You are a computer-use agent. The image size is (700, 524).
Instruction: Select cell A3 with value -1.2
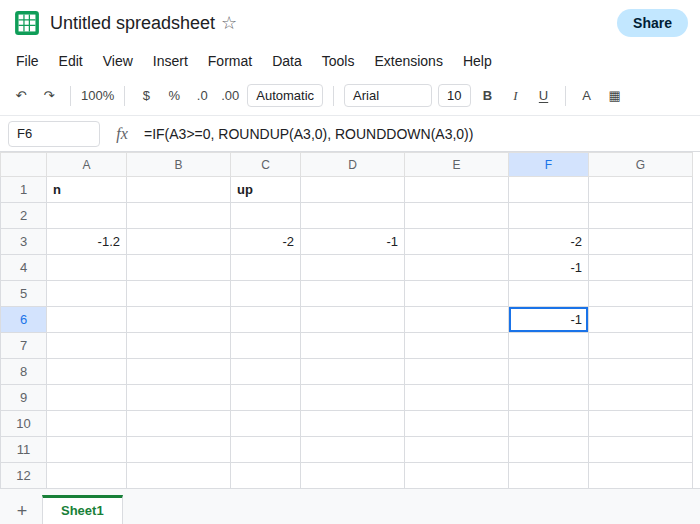pyautogui.click(x=86, y=241)
